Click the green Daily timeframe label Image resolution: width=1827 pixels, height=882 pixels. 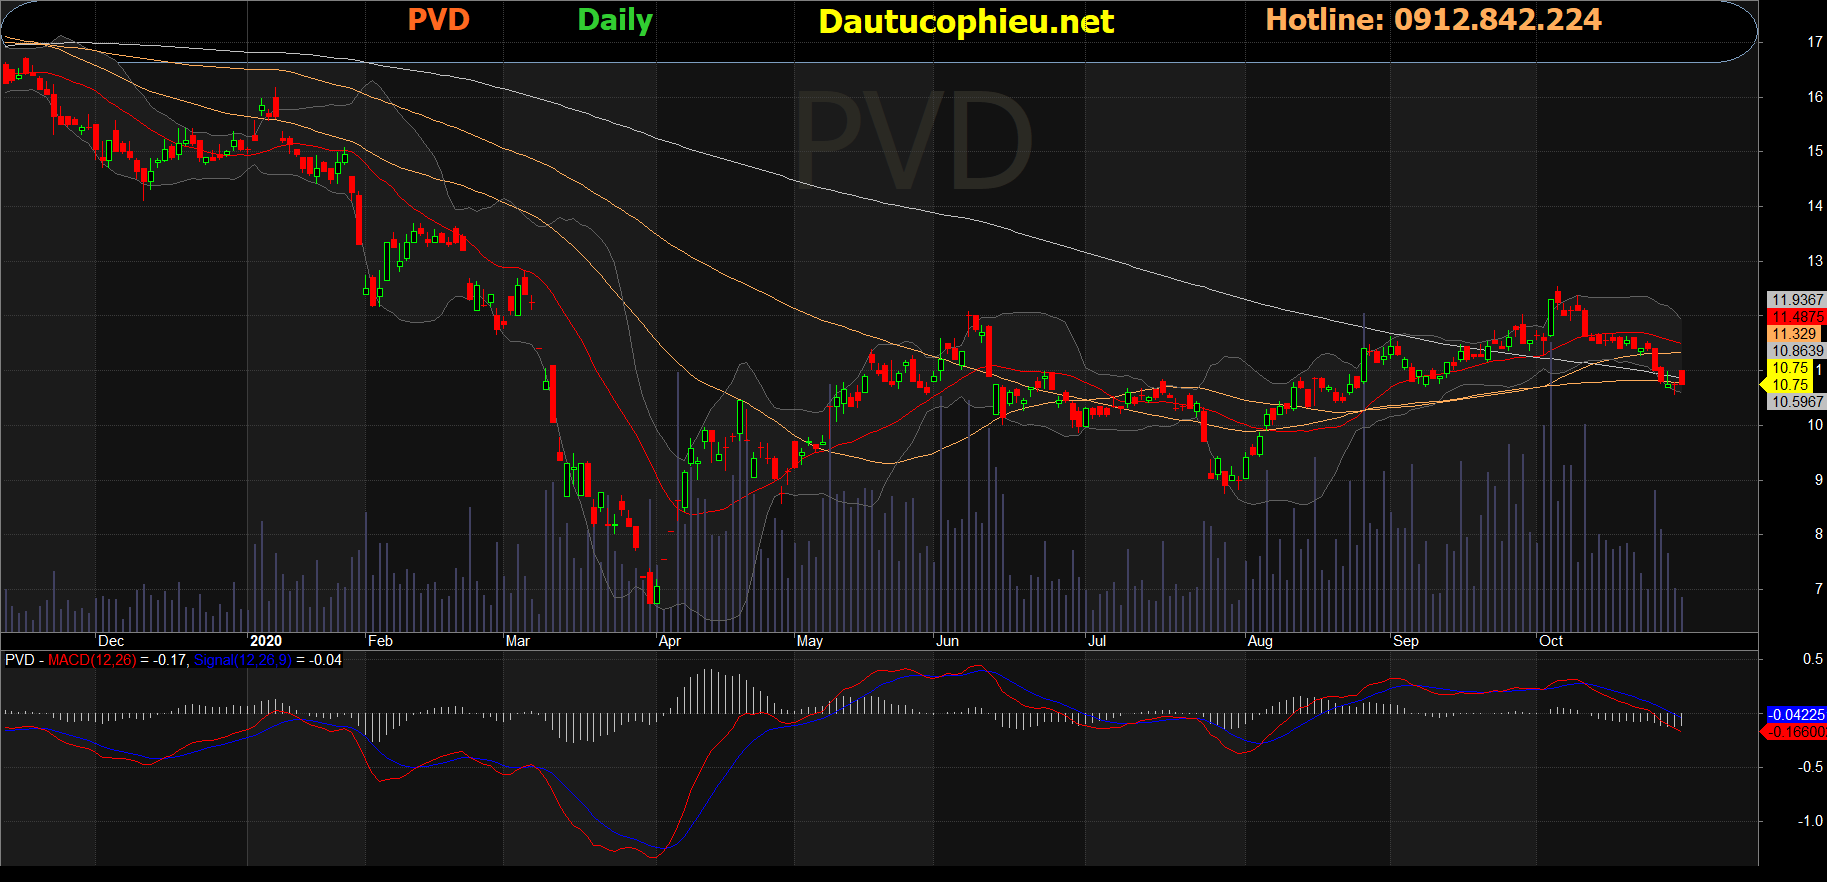614,20
